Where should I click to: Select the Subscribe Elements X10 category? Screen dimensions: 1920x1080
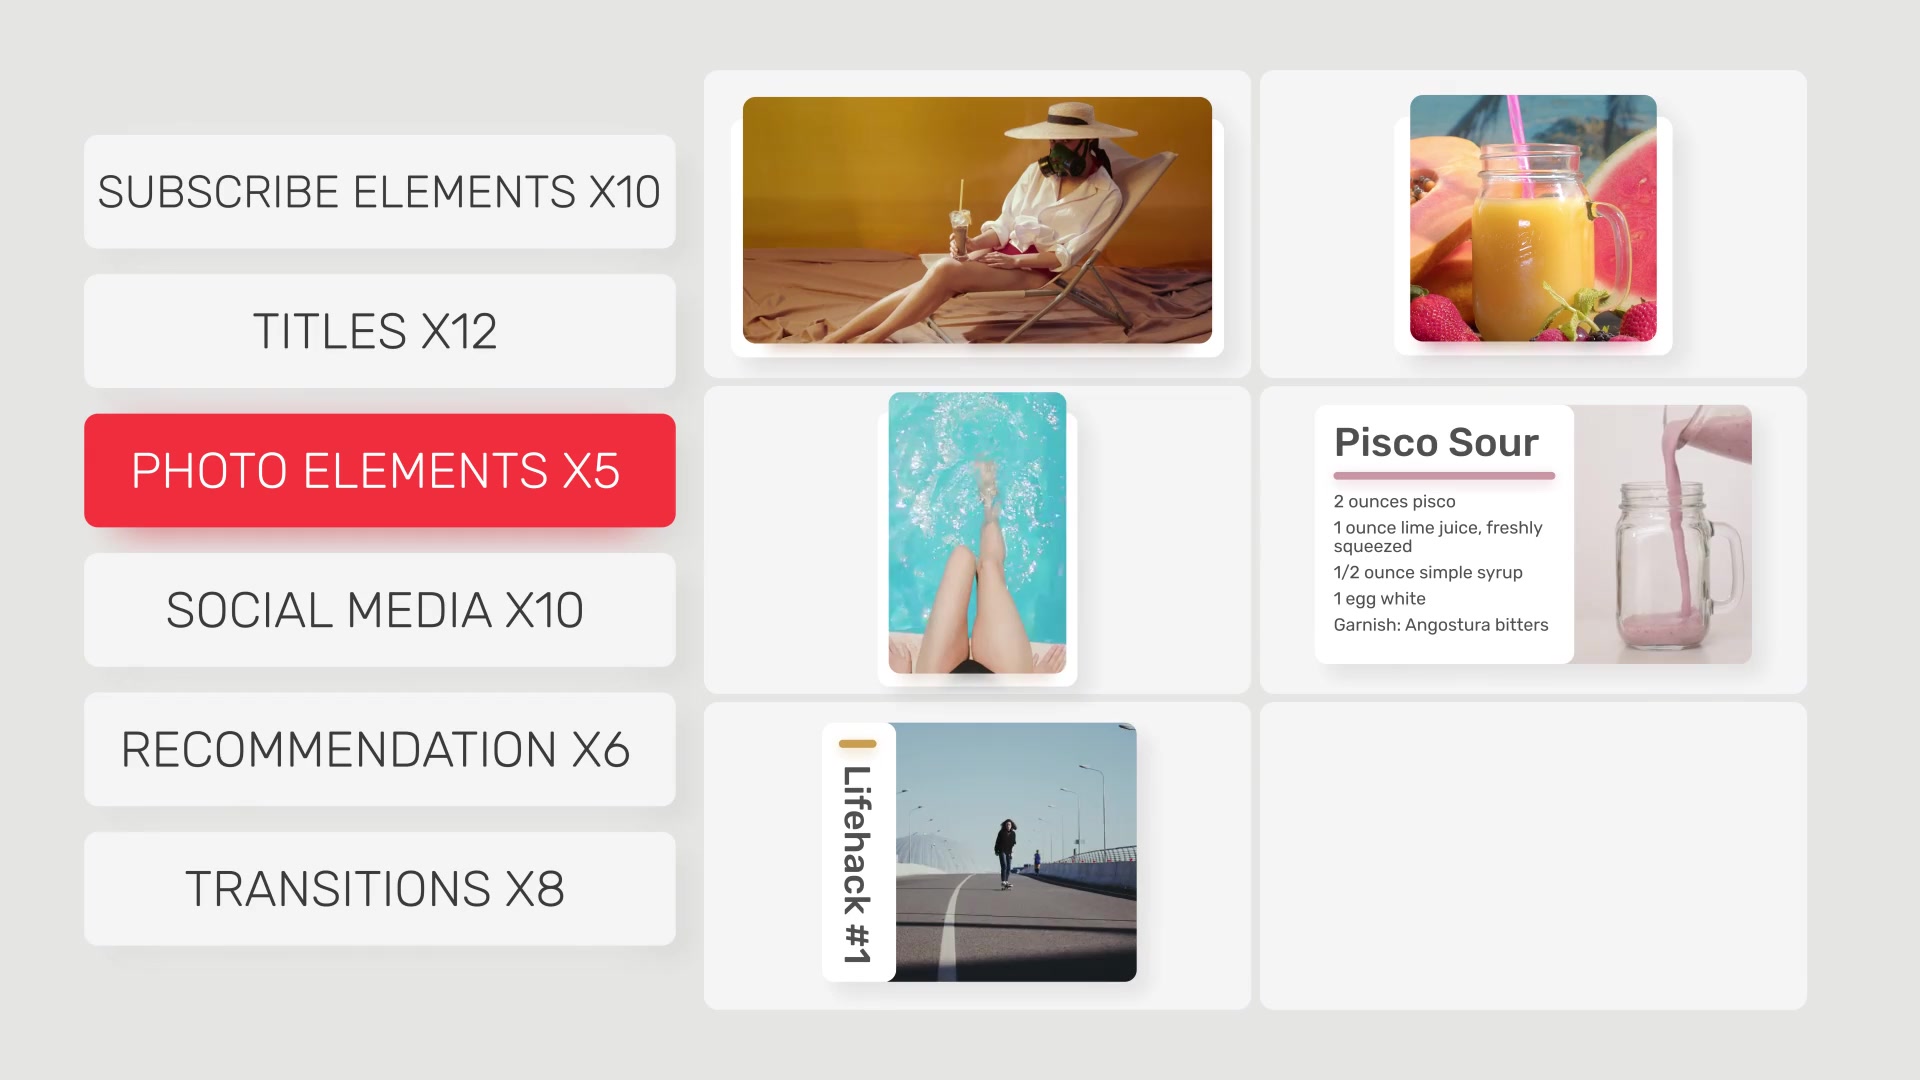tap(380, 192)
